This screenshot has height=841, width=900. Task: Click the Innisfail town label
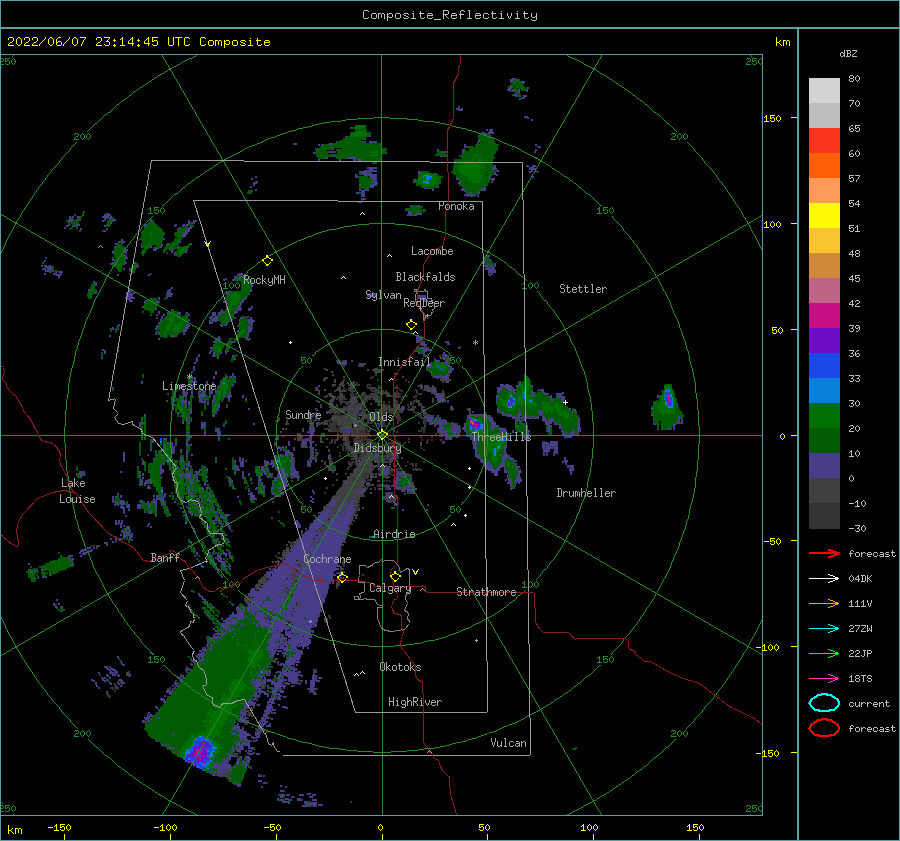tap(404, 362)
